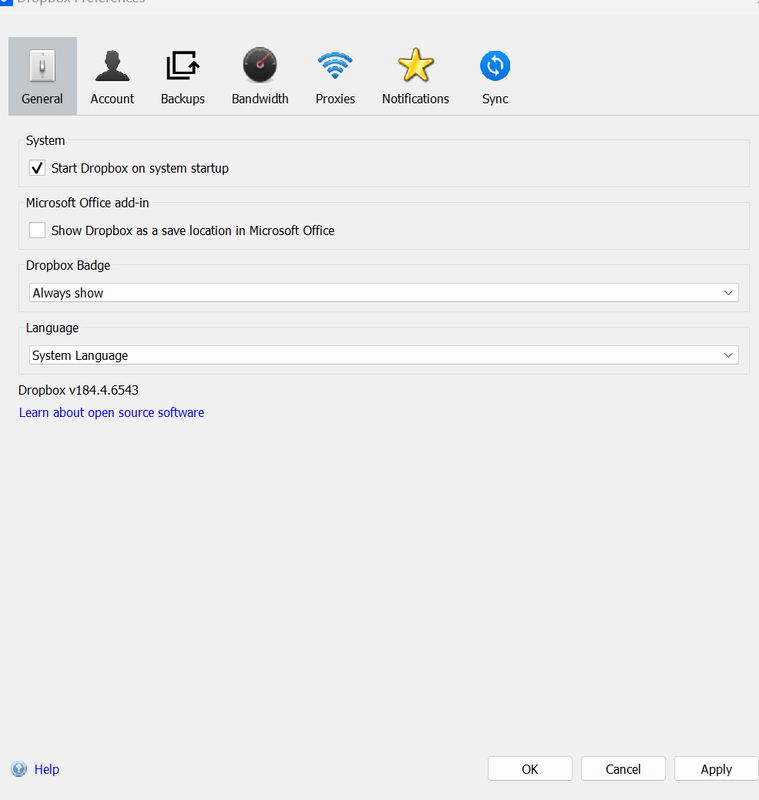Screen dimensions: 759x800
Task: Switch to the Sync tab
Action: 495,76
